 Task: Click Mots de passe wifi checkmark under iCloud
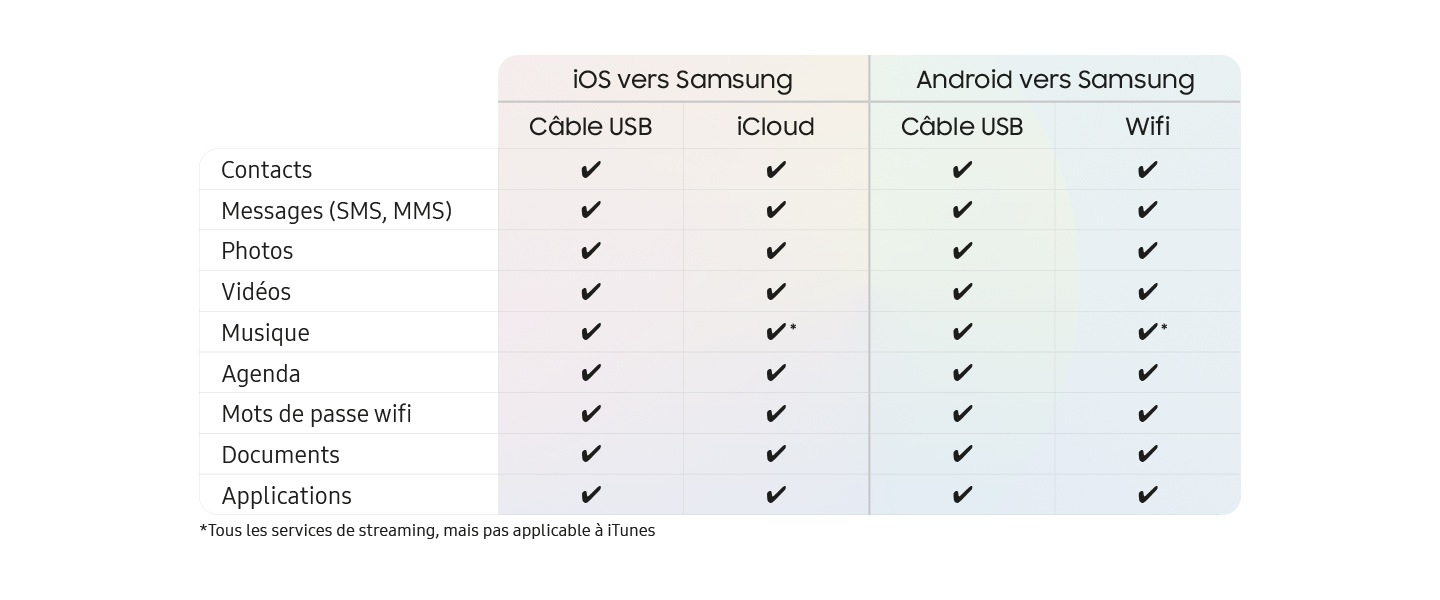point(776,414)
